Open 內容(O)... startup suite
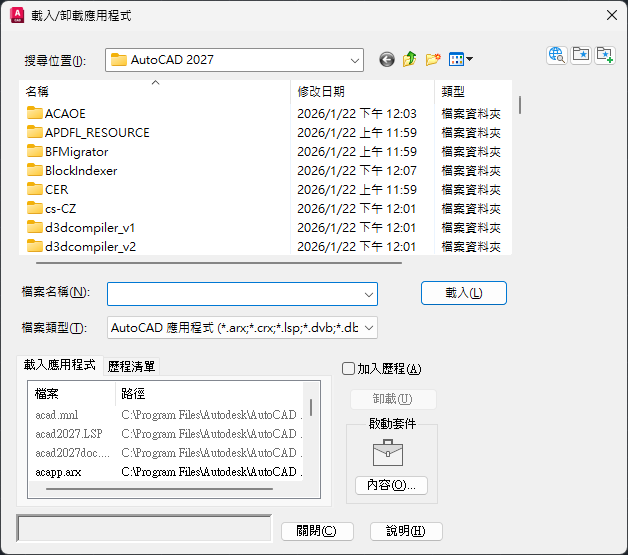 pos(391,485)
